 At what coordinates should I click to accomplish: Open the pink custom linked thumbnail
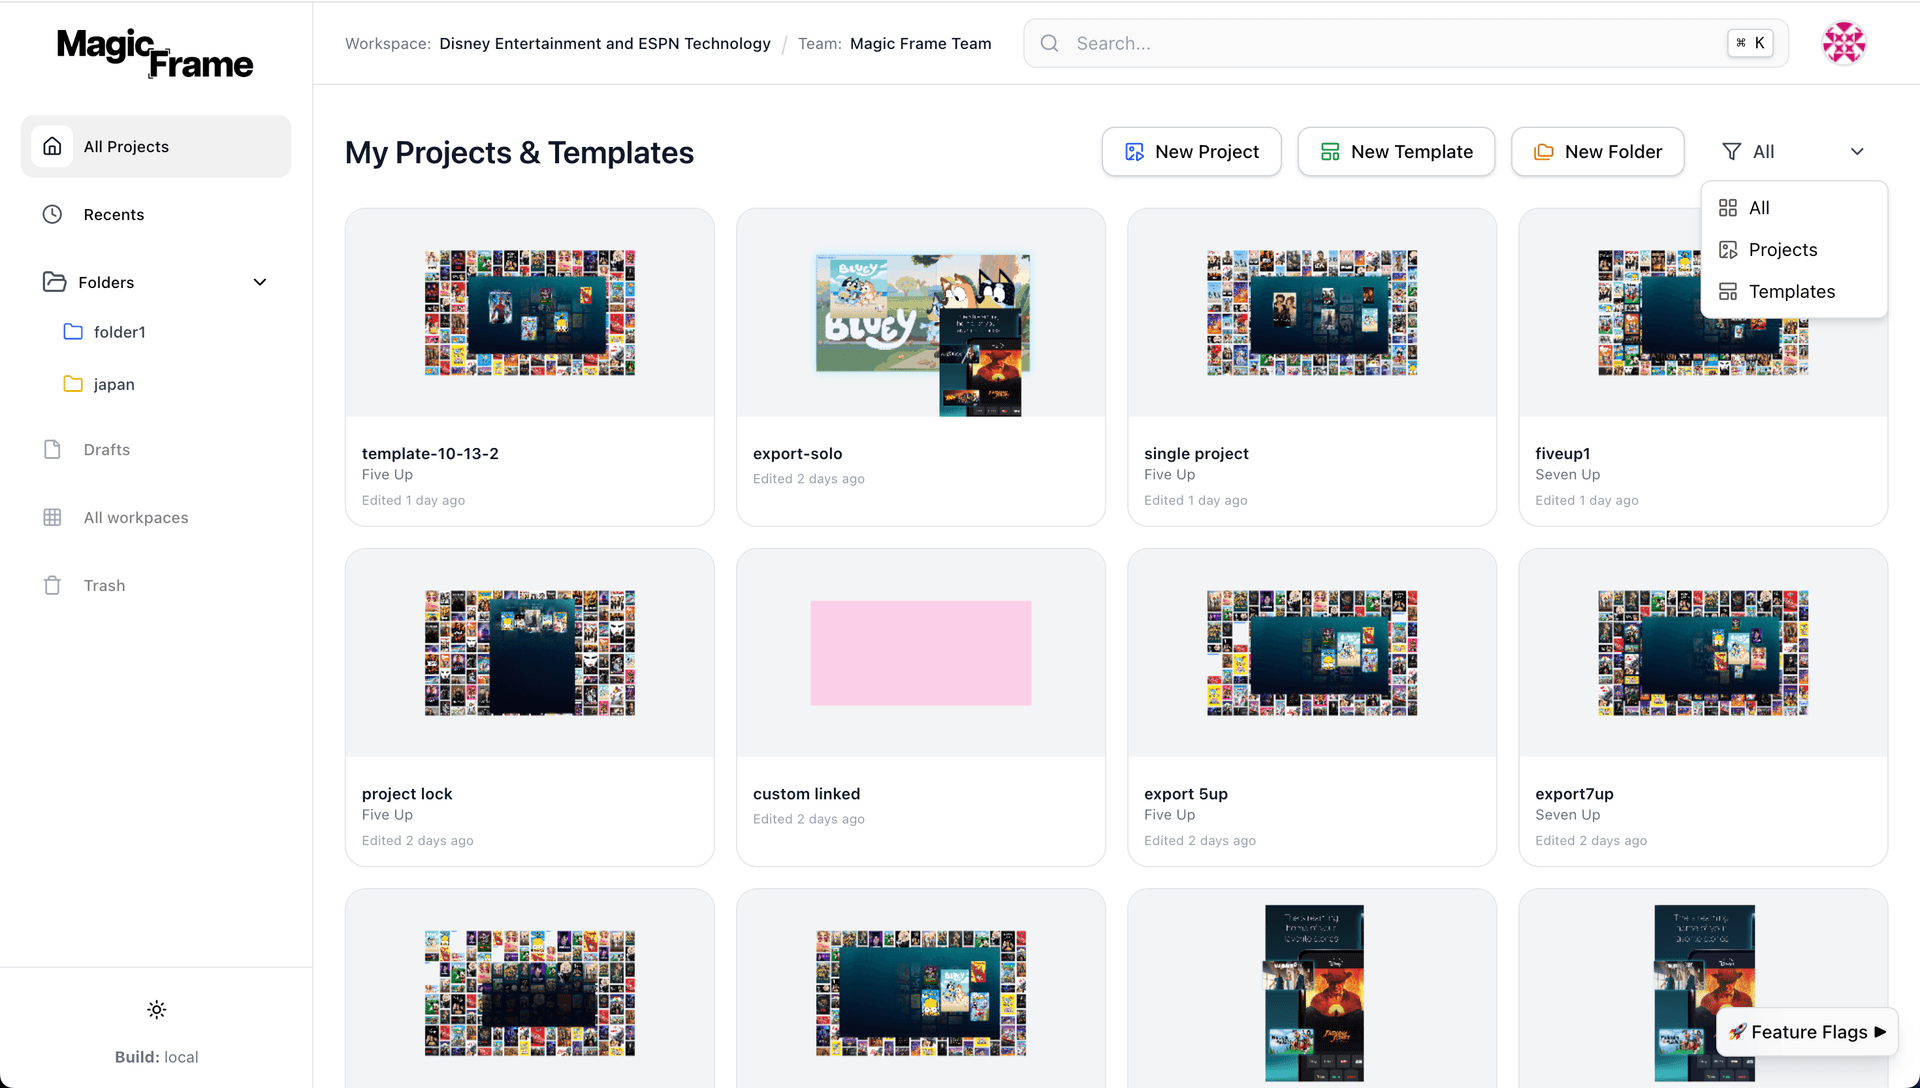tap(920, 653)
